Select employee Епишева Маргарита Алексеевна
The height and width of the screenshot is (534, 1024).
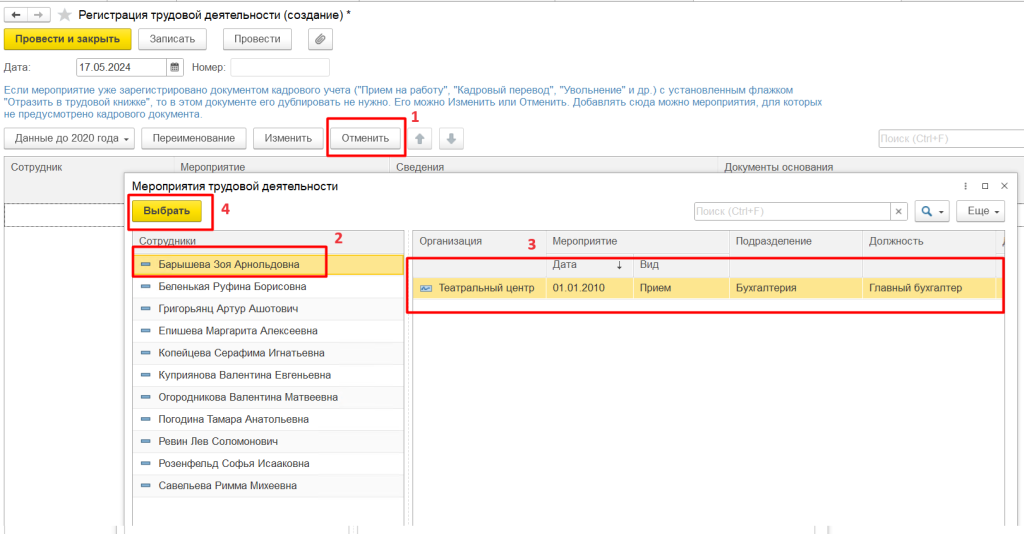268,331
